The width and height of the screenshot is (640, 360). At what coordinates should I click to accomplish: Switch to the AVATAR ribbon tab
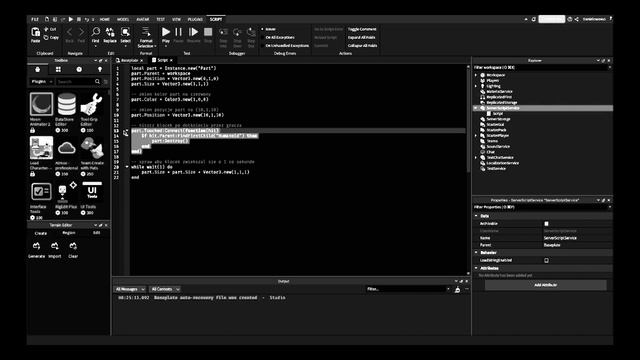(x=142, y=19)
